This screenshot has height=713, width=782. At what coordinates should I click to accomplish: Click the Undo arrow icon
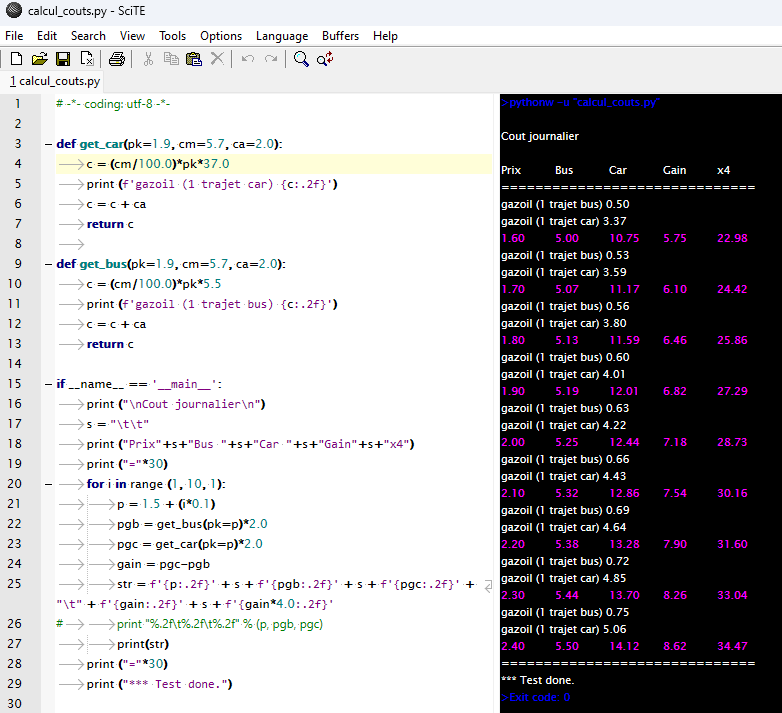coord(248,59)
